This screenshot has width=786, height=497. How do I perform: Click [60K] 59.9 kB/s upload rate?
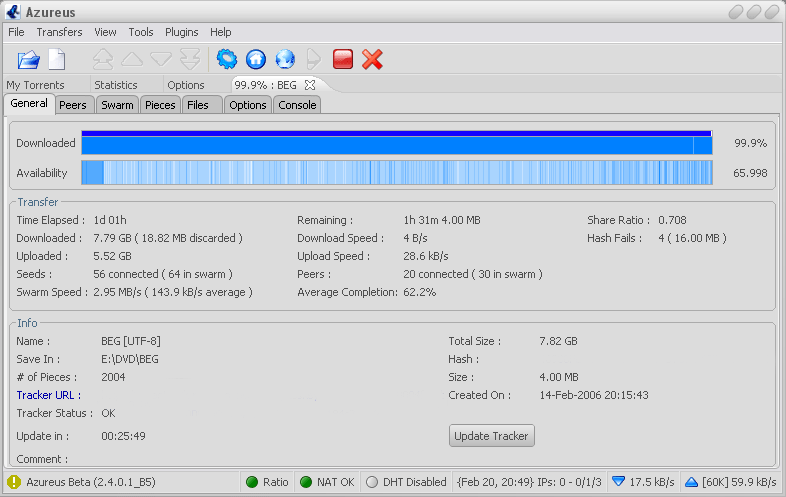click(739, 482)
